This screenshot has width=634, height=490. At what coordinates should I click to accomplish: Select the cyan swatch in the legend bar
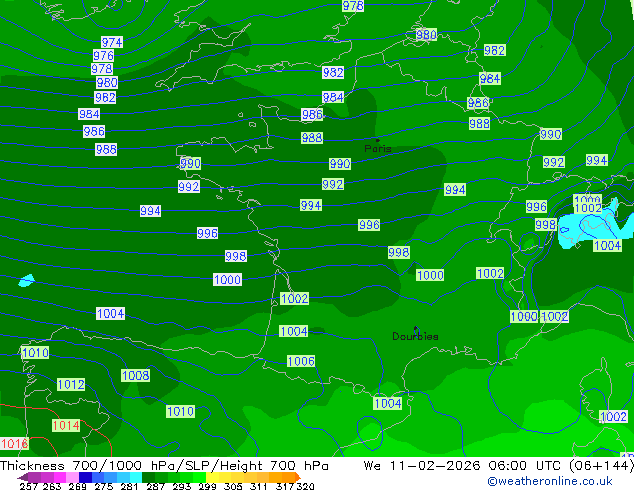click(135, 477)
